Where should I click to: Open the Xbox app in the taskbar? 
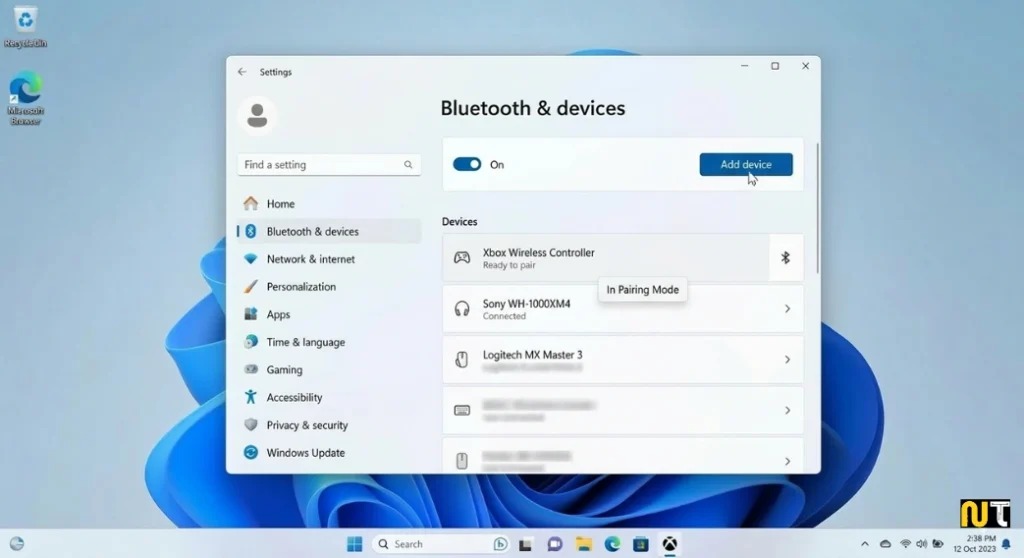pos(670,544)
